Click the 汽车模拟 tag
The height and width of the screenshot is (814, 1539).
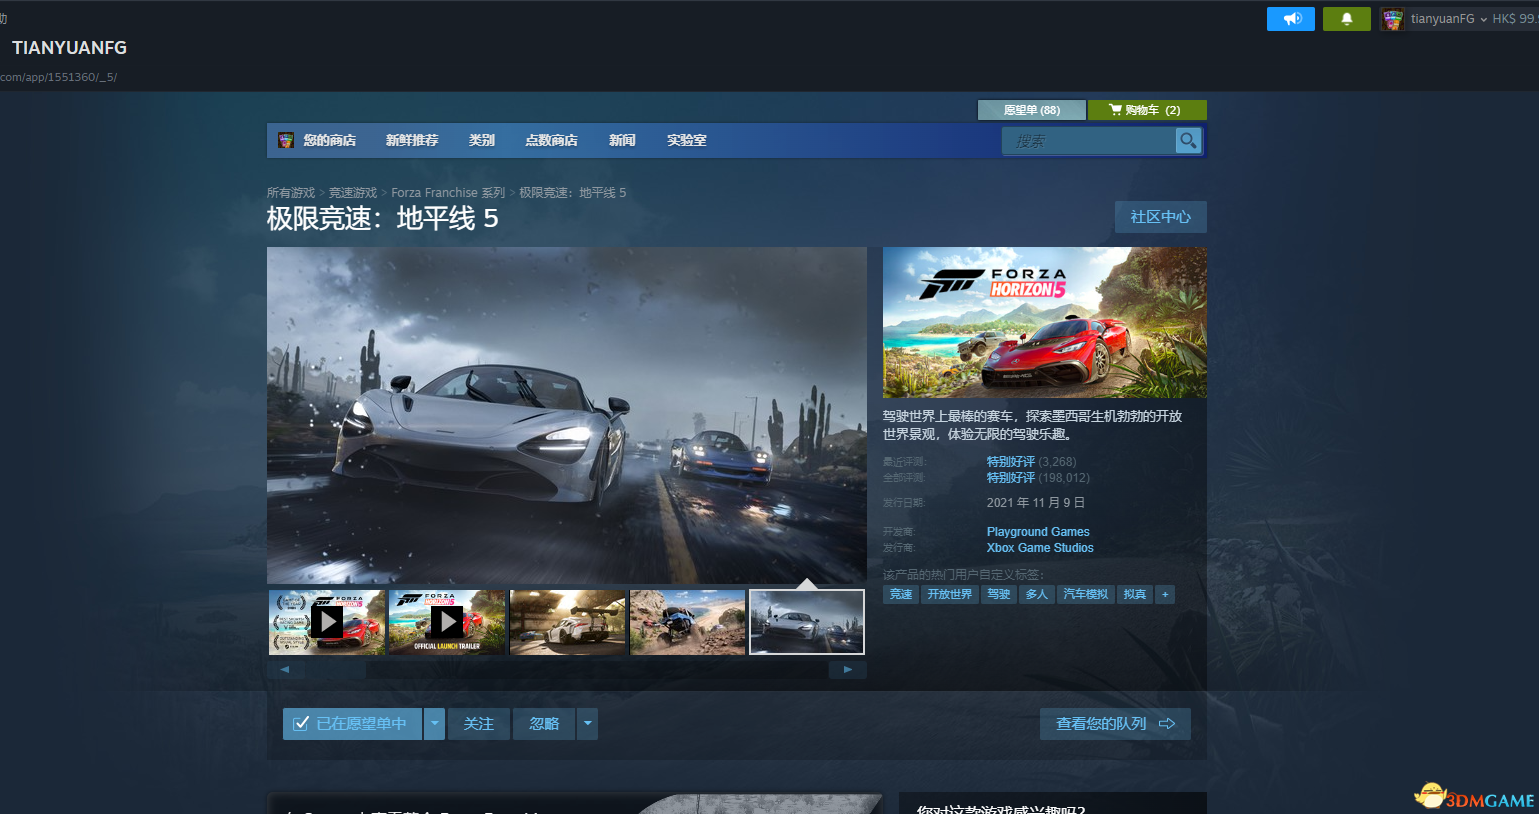[1085, 594]
